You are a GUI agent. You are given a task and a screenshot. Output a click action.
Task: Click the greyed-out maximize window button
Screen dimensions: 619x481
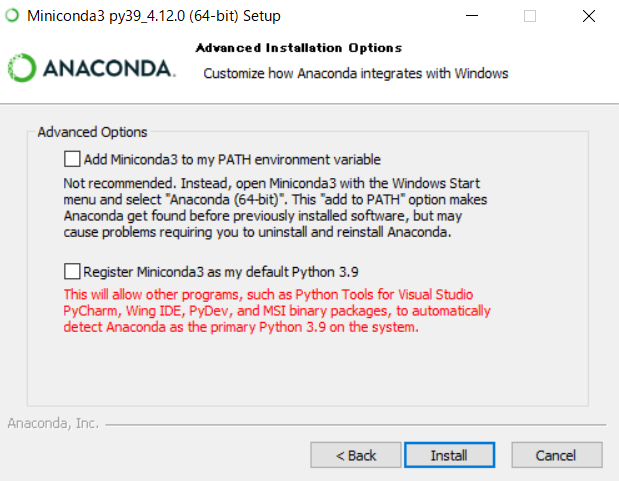(x=530, y=16)
